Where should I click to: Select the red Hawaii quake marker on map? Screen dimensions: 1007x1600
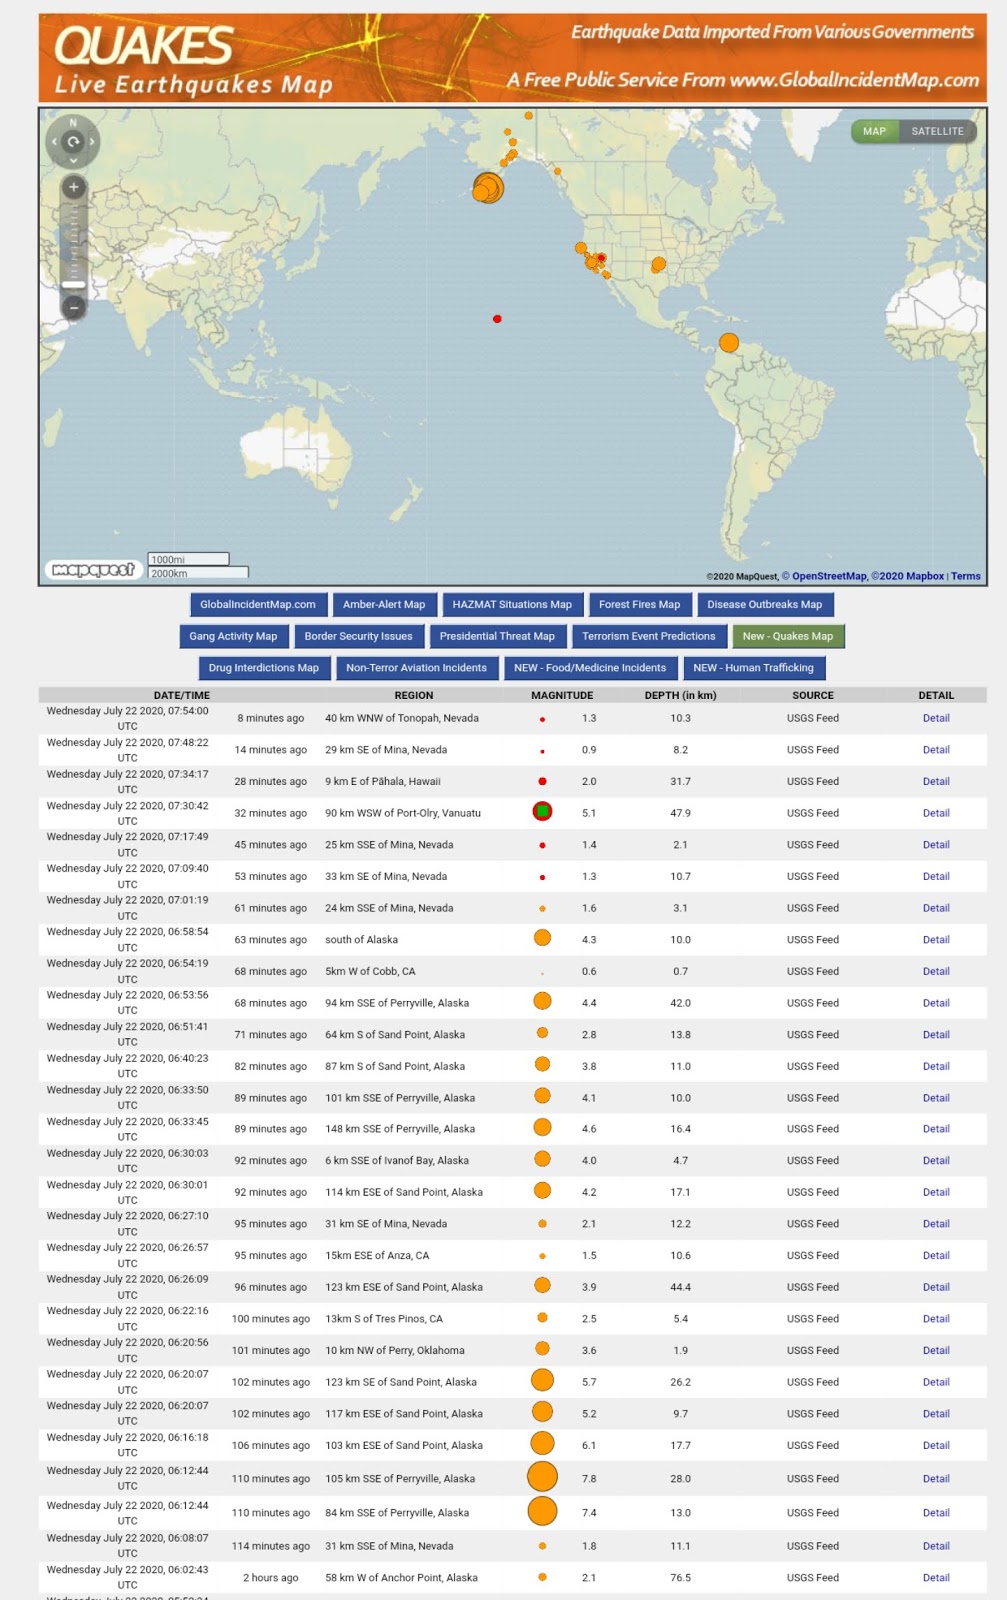pyautogui.click(x=497, y=319)
